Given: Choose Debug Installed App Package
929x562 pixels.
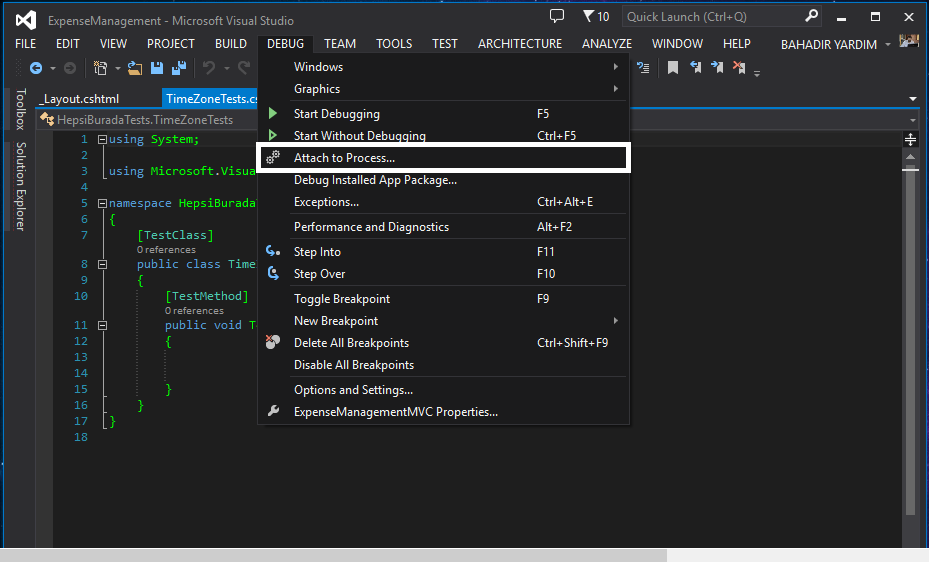Looking at the screenshot, I should click(443, 180).
